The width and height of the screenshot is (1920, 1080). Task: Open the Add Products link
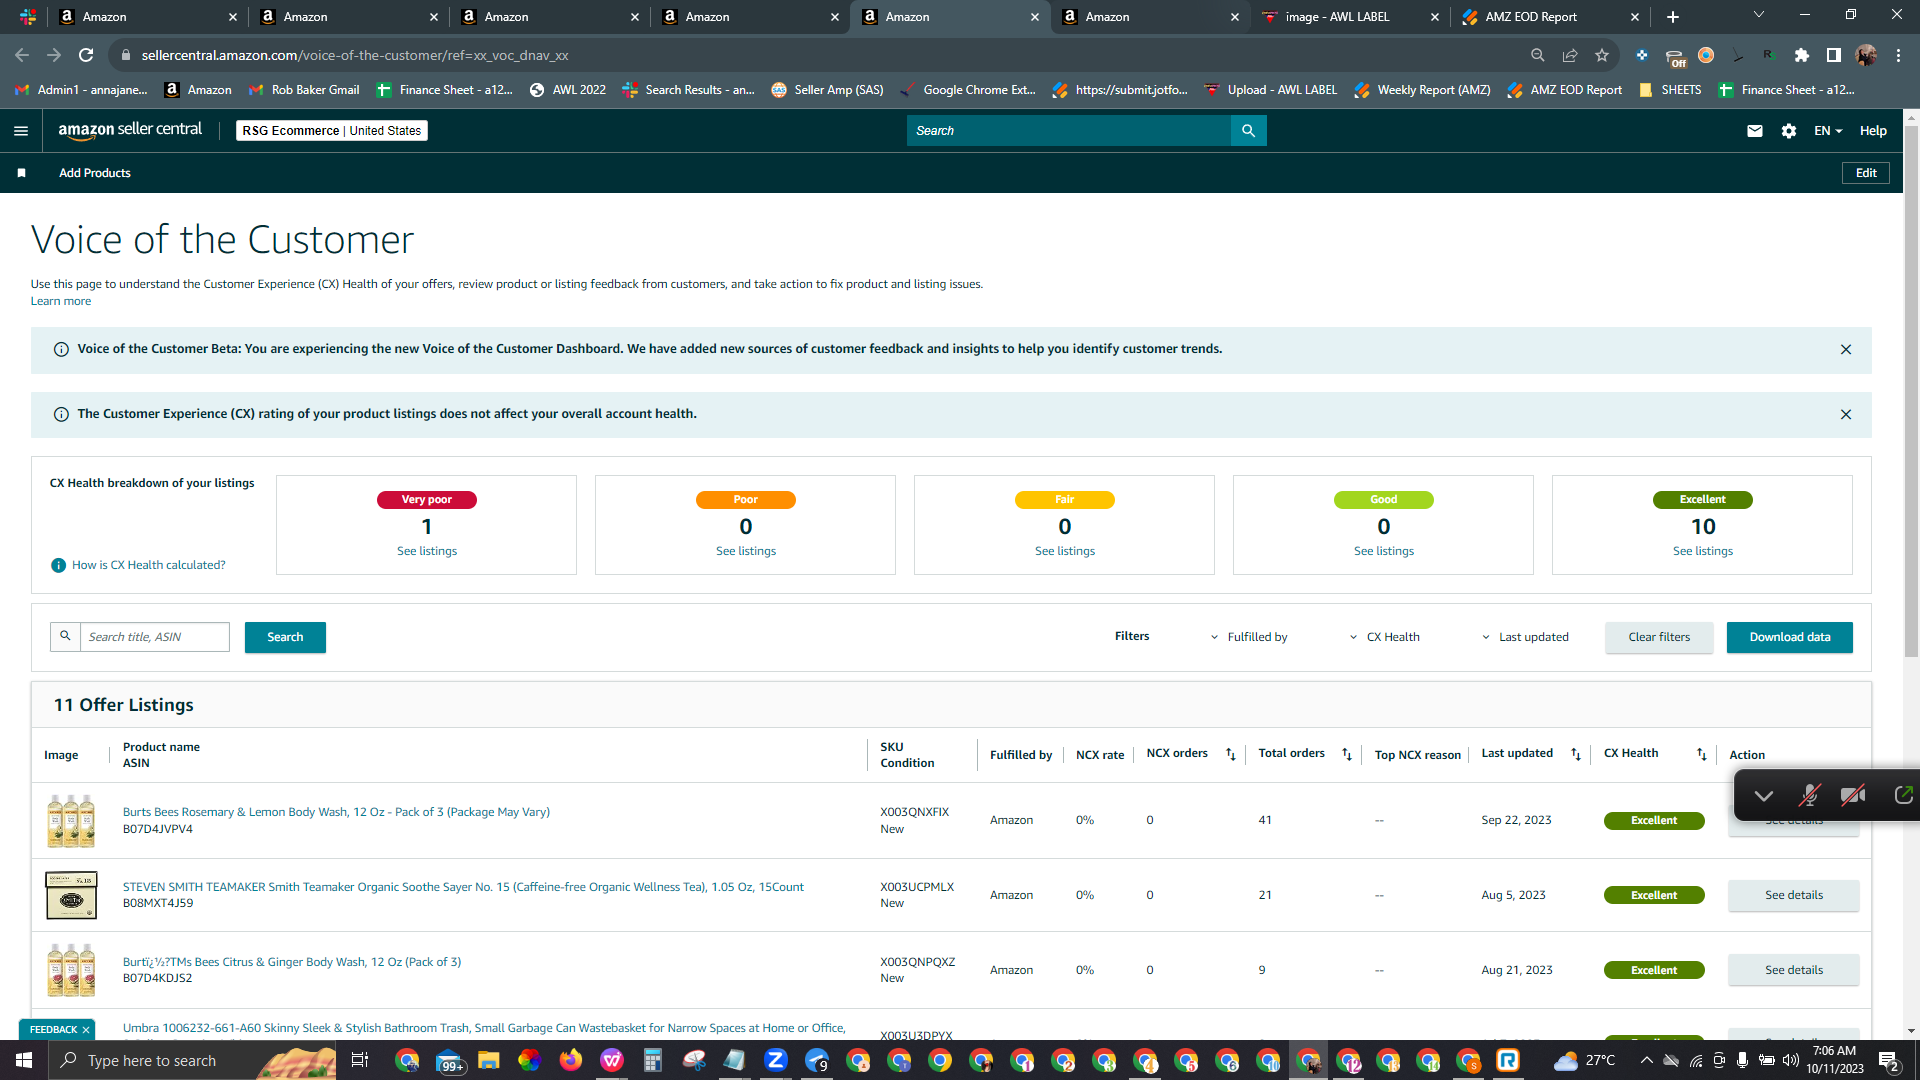tap(95, 173)
